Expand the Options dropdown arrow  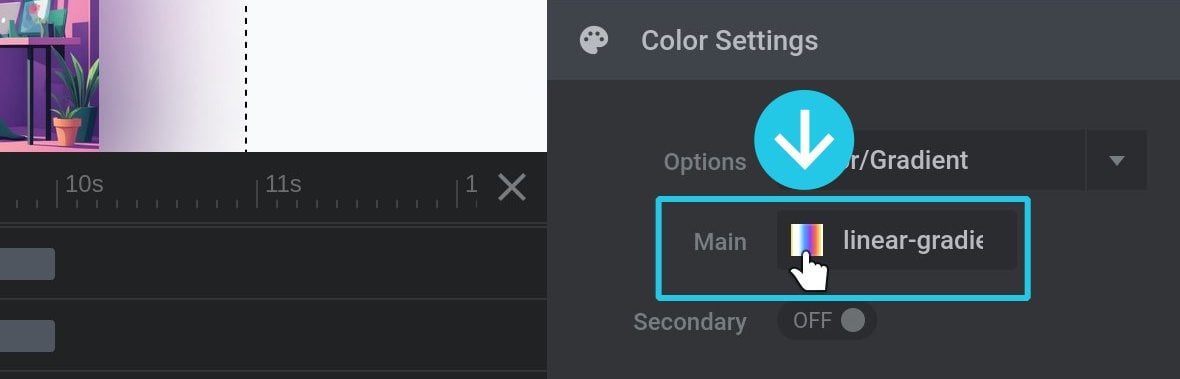tap(1117, 160)
